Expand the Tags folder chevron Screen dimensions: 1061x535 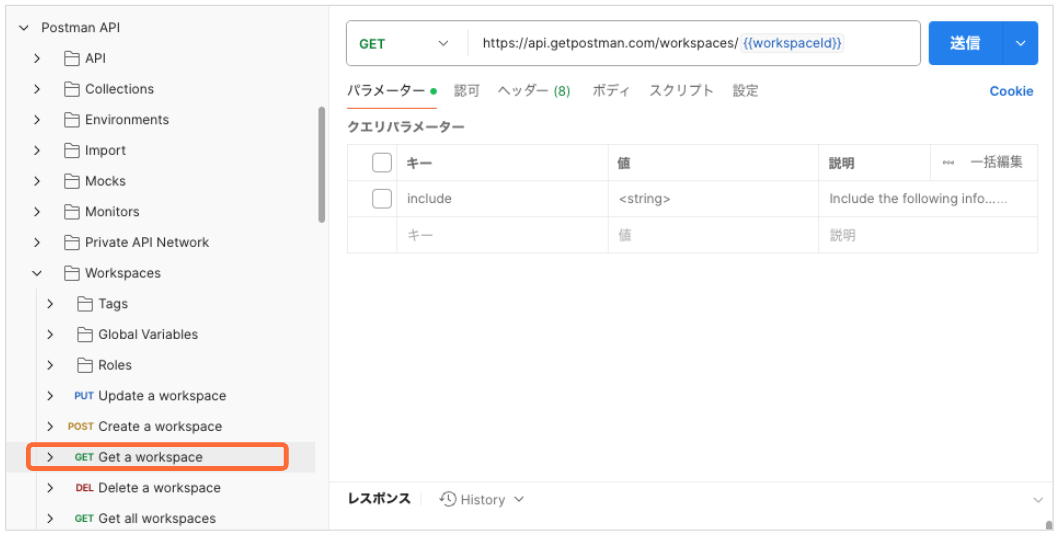(x=50, y=304)
